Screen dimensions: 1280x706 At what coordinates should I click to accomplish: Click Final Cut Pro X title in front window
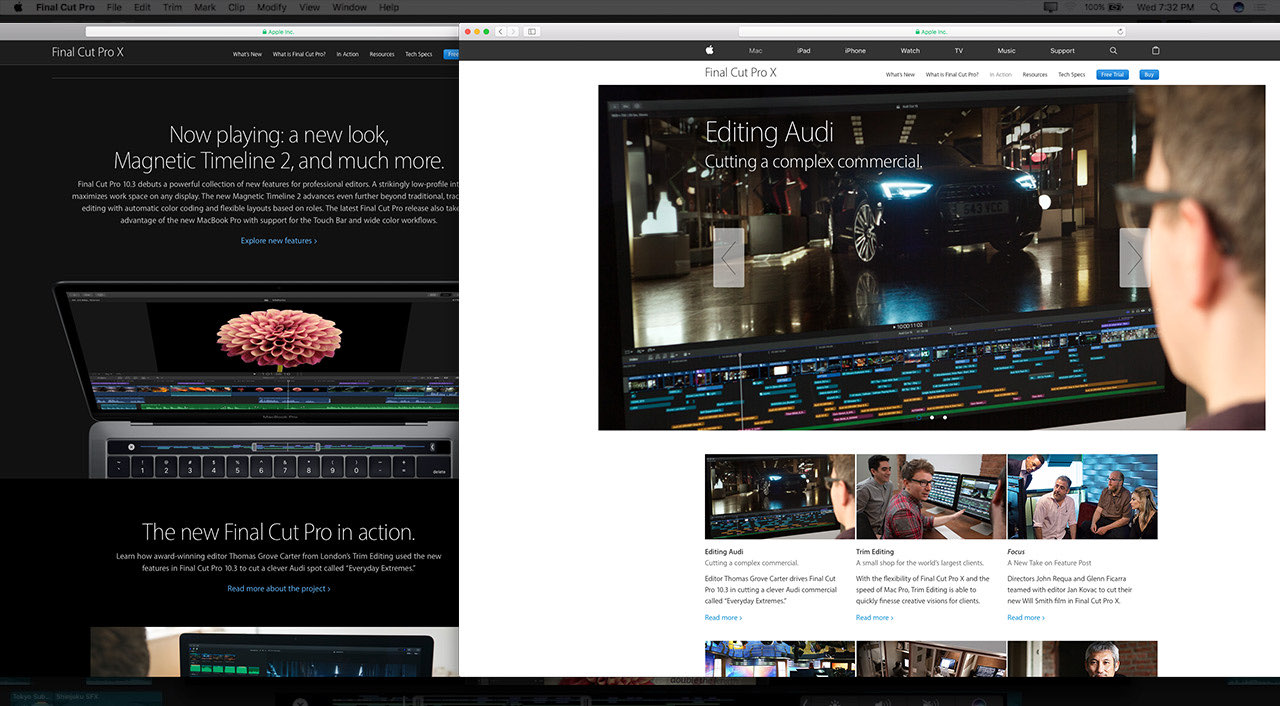[x=740, y=73]
